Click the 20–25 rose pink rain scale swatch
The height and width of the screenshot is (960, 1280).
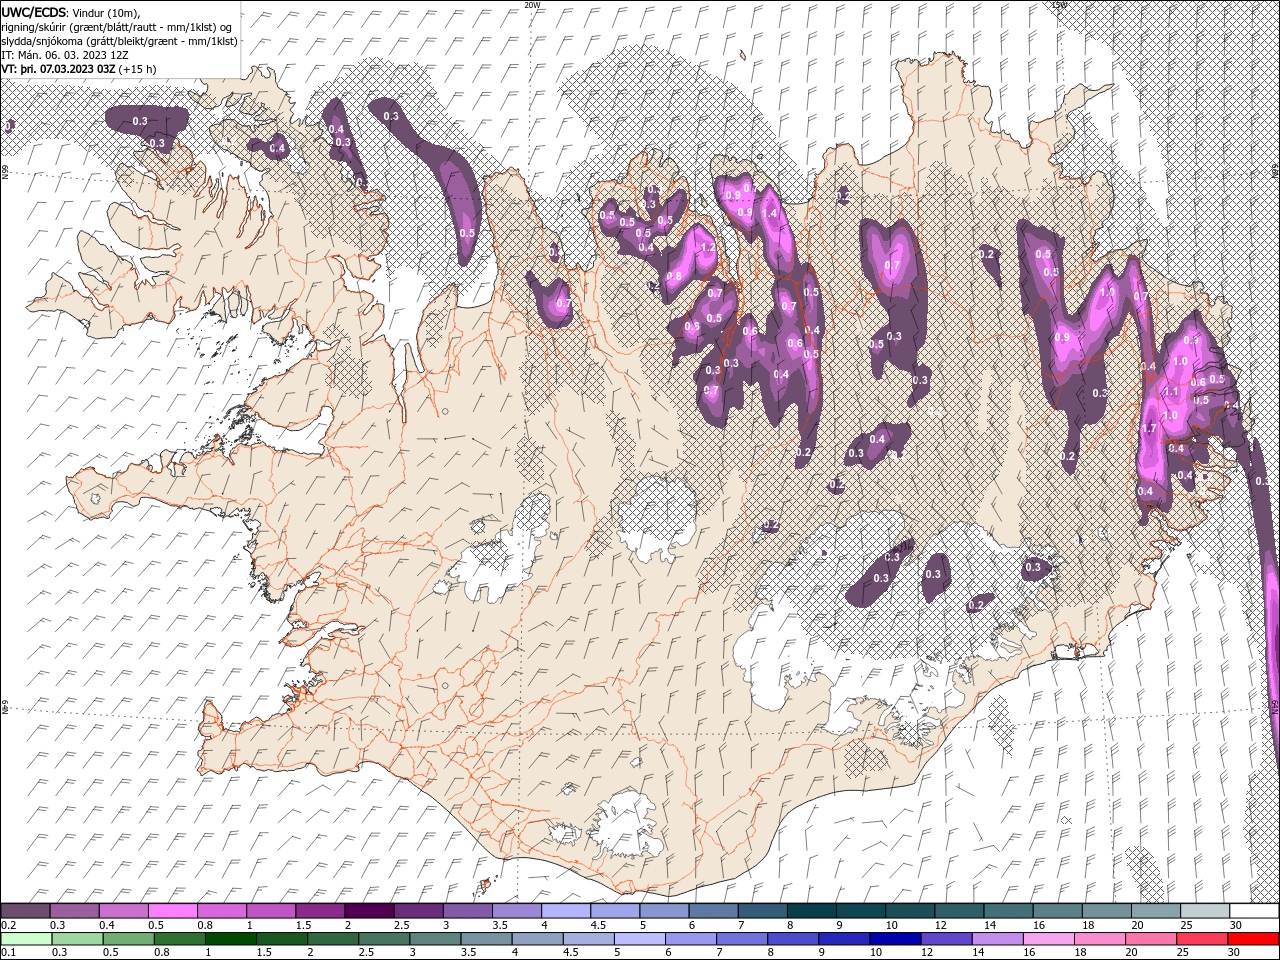tap(1152, 938)
